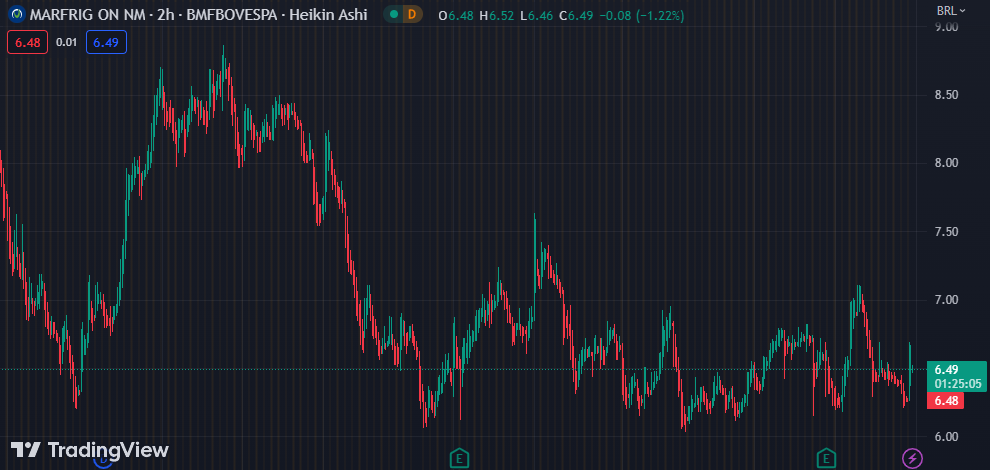
Task: Click the 0.01 spread value
Action: click(x=66, y=42)
